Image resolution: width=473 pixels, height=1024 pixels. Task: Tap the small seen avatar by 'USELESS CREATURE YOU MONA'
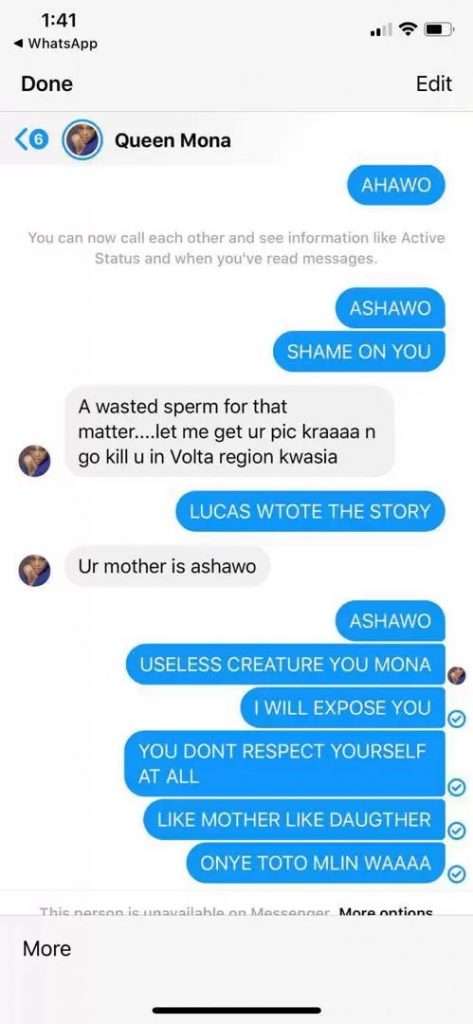pos(458,677)
